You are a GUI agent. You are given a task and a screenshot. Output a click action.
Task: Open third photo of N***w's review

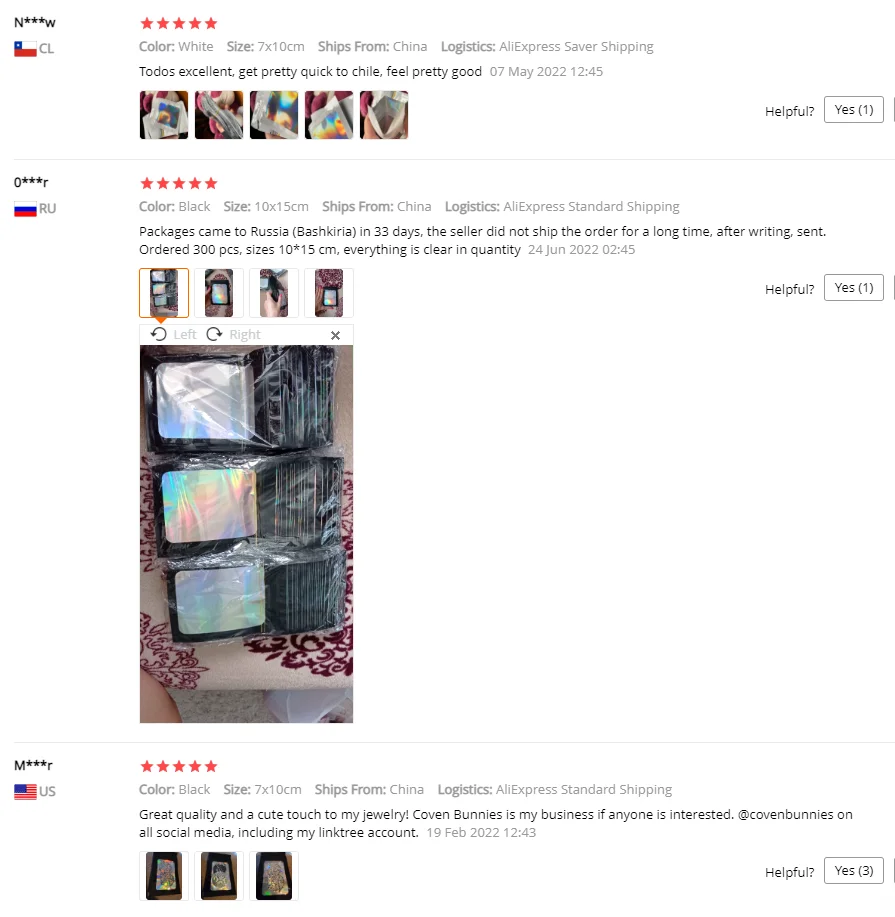pyautogui.click(x=274, y=115)
